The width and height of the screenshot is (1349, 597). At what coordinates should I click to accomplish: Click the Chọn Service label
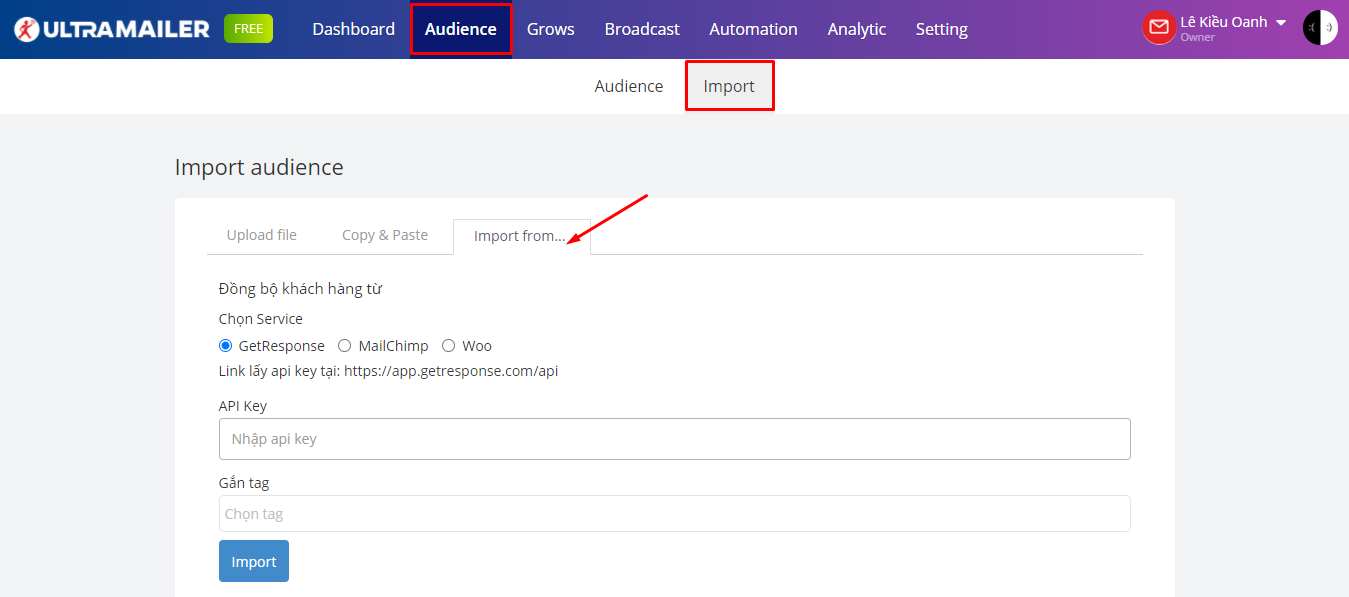click(261, 319)
